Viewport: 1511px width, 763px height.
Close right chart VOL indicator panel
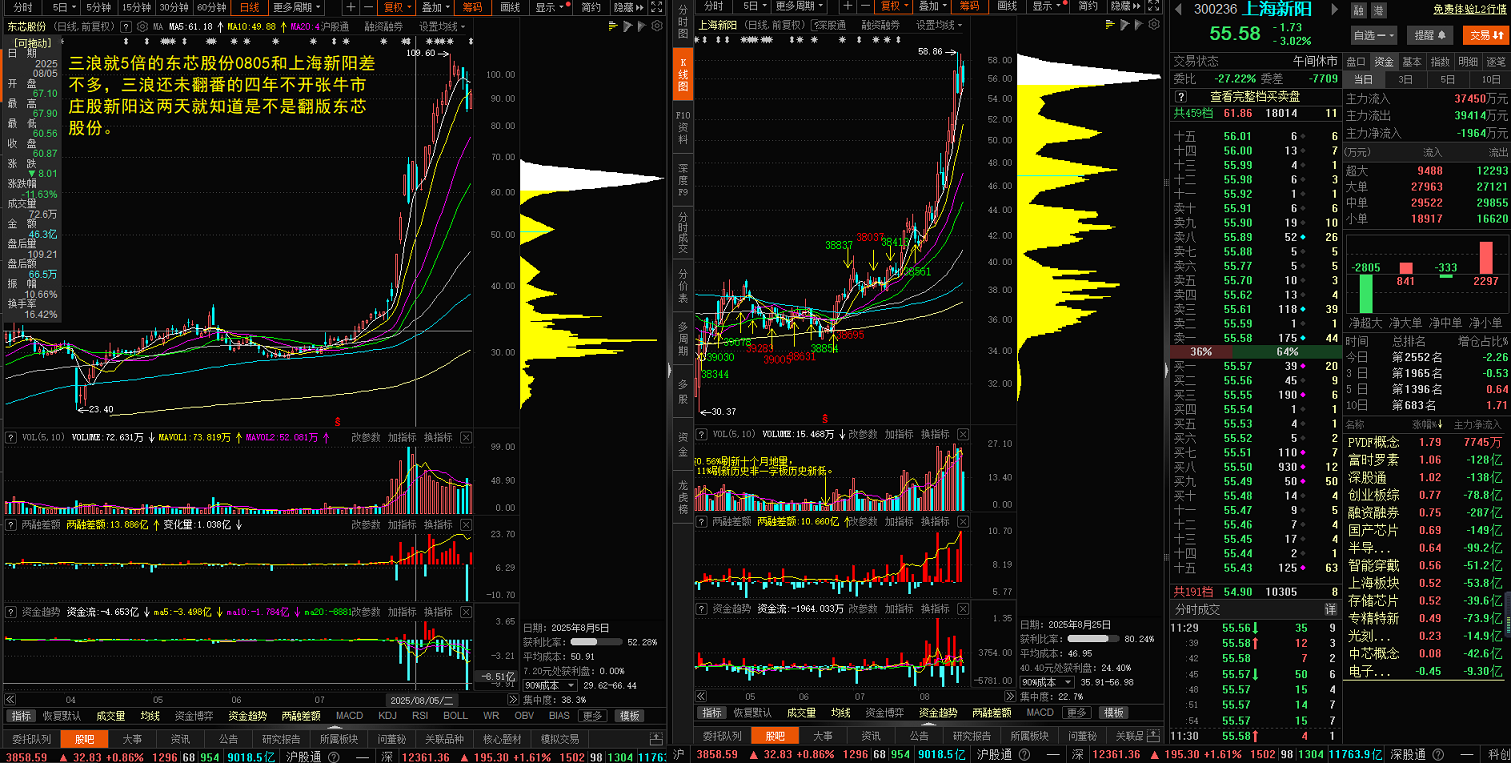point(962,434)
